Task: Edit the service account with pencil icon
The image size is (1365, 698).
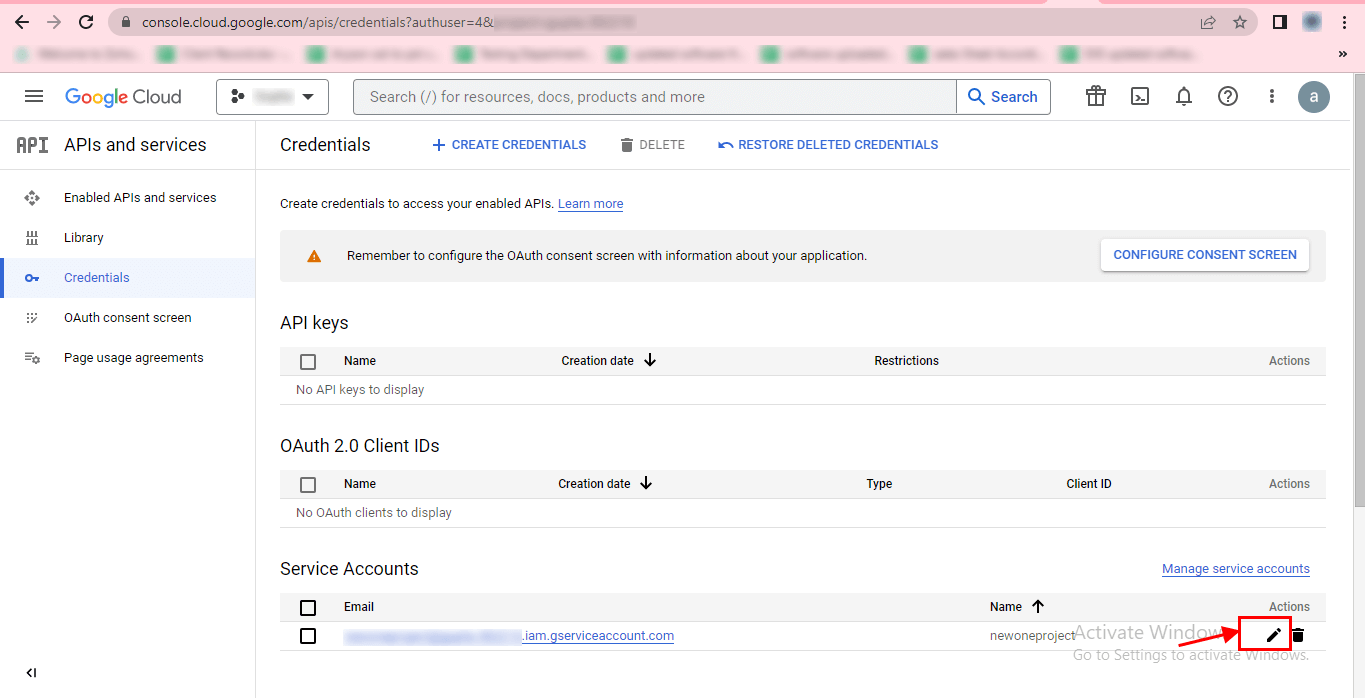Action: pos(1273,635)
